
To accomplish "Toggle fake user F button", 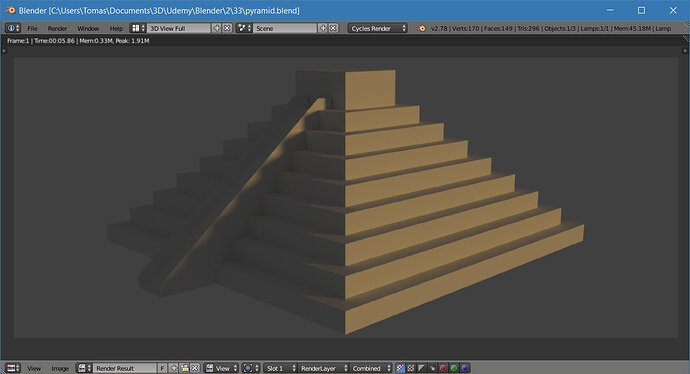I will pyautogui.click(x=162, y=368).
